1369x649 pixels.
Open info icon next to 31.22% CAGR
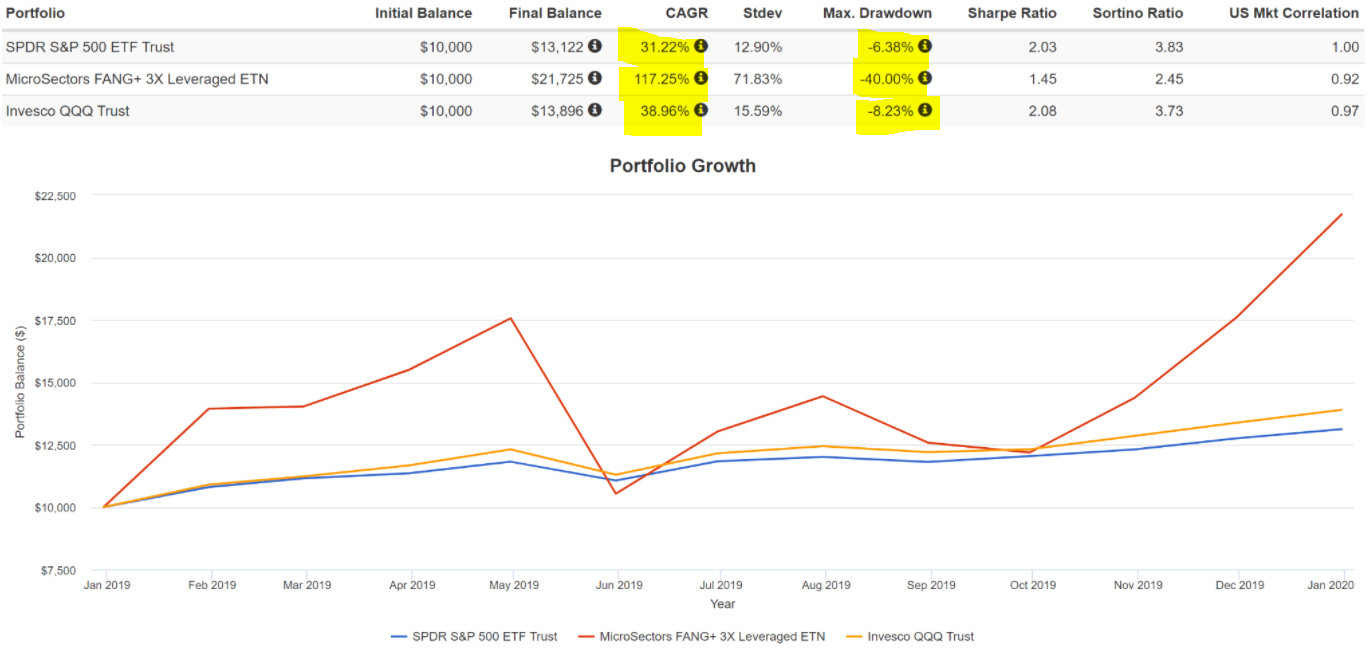point(701,46)
